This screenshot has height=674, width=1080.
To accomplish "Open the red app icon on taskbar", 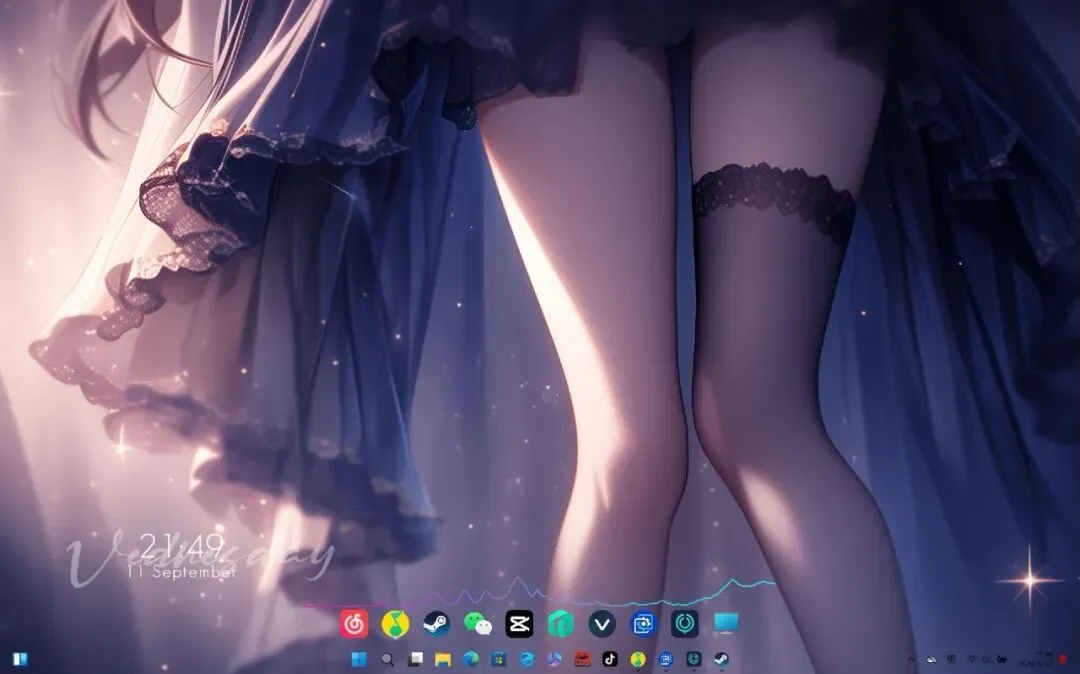I will [583, 660].
